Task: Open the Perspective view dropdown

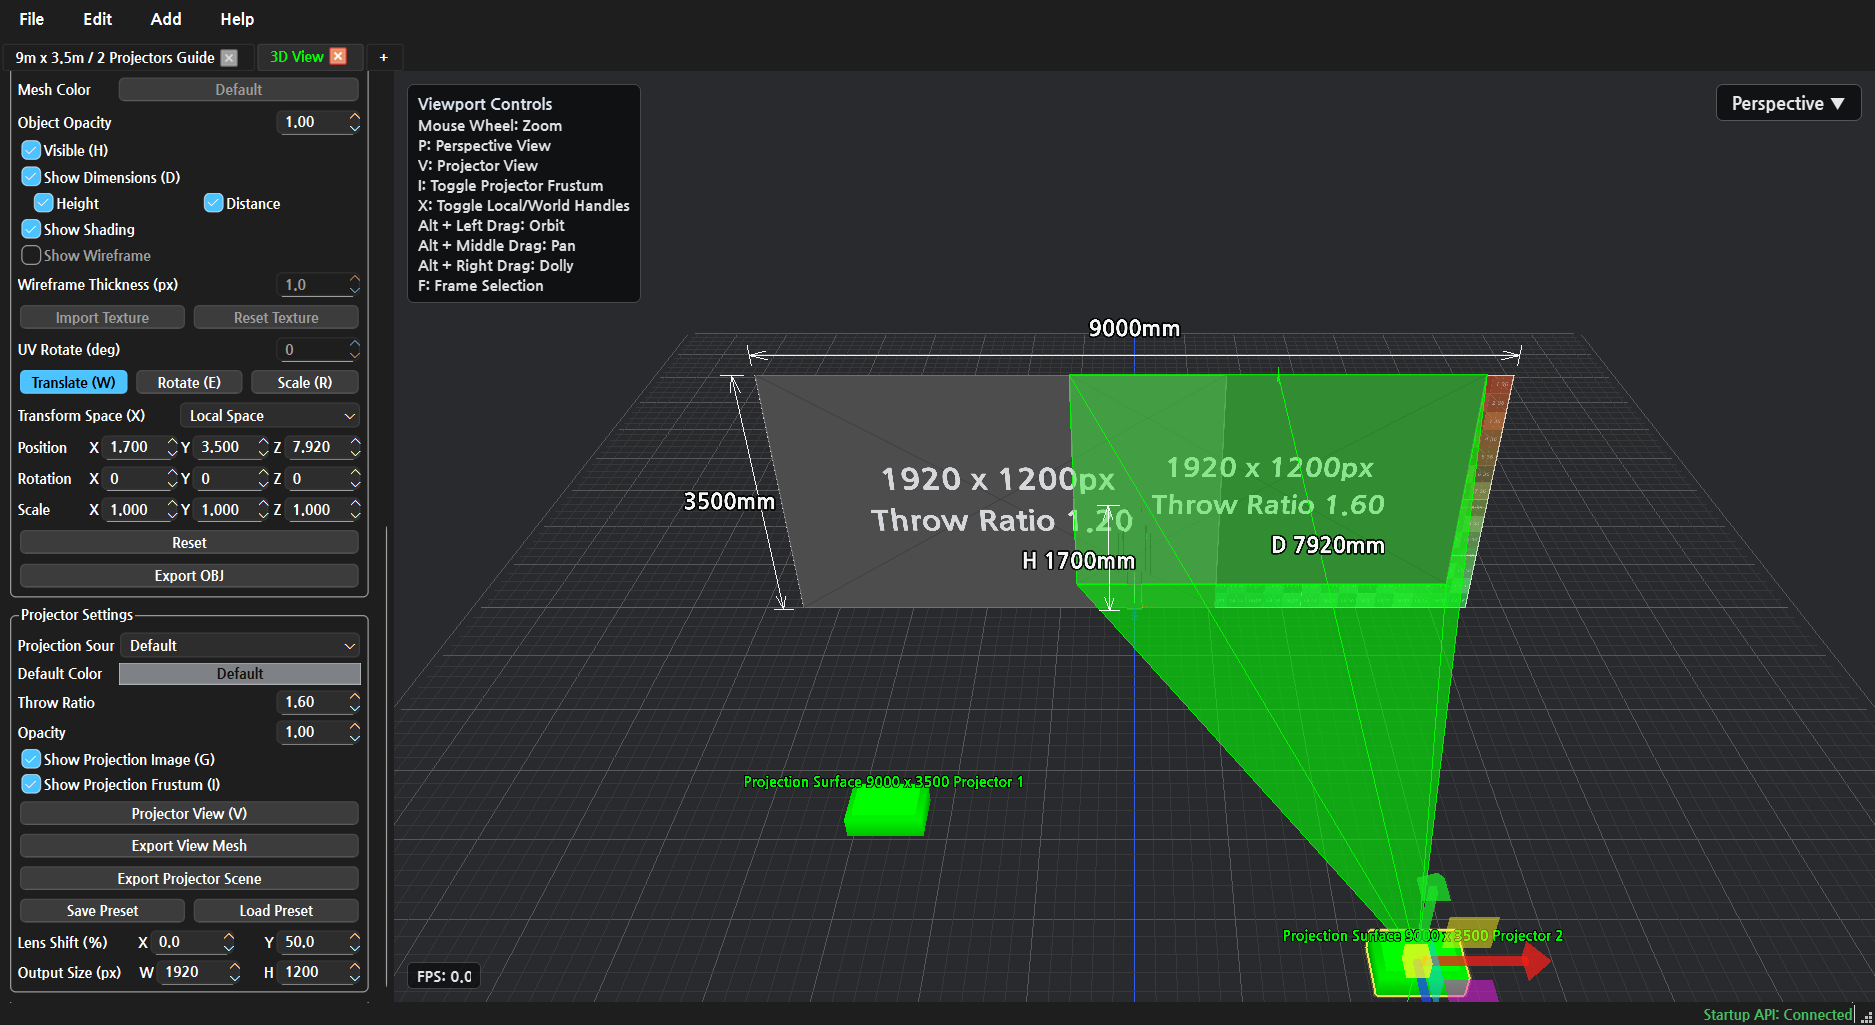Action: (1788, 103)
